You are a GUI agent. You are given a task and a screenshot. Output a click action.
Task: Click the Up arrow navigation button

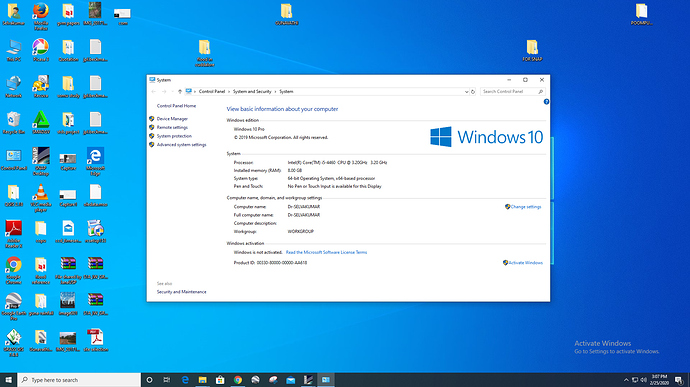[180, 92]
